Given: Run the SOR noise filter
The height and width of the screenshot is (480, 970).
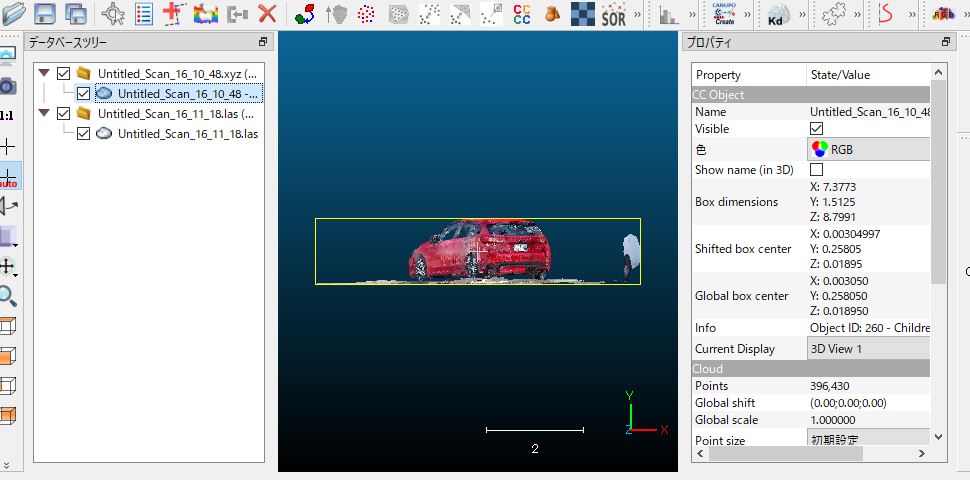Looking at the screenshot, I should [x=613, y=14].
